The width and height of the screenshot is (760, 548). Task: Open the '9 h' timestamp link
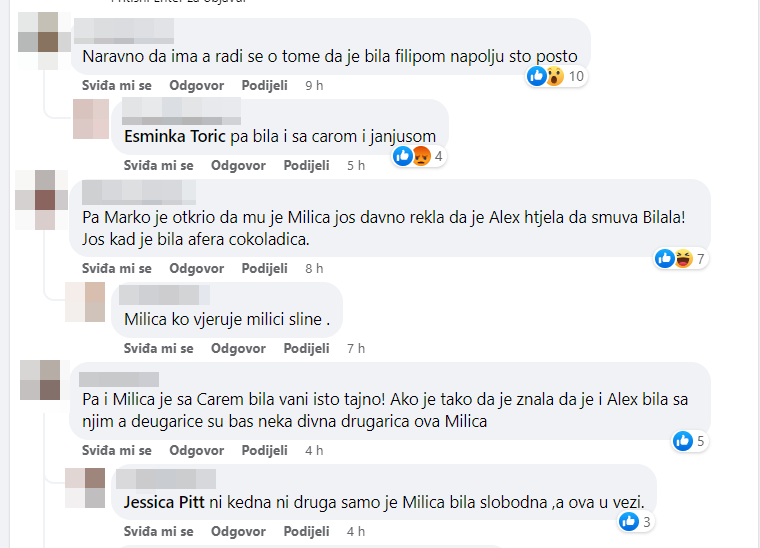coord(314,85)
